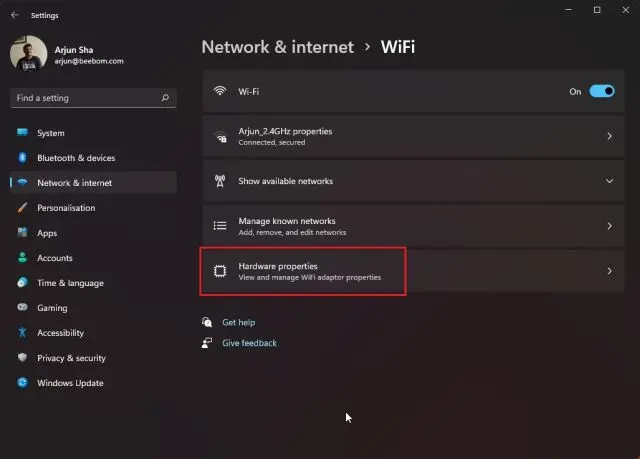Screen dimensions: 640x459
Task: Click the Give feedback link
Action: click(249, 343)
